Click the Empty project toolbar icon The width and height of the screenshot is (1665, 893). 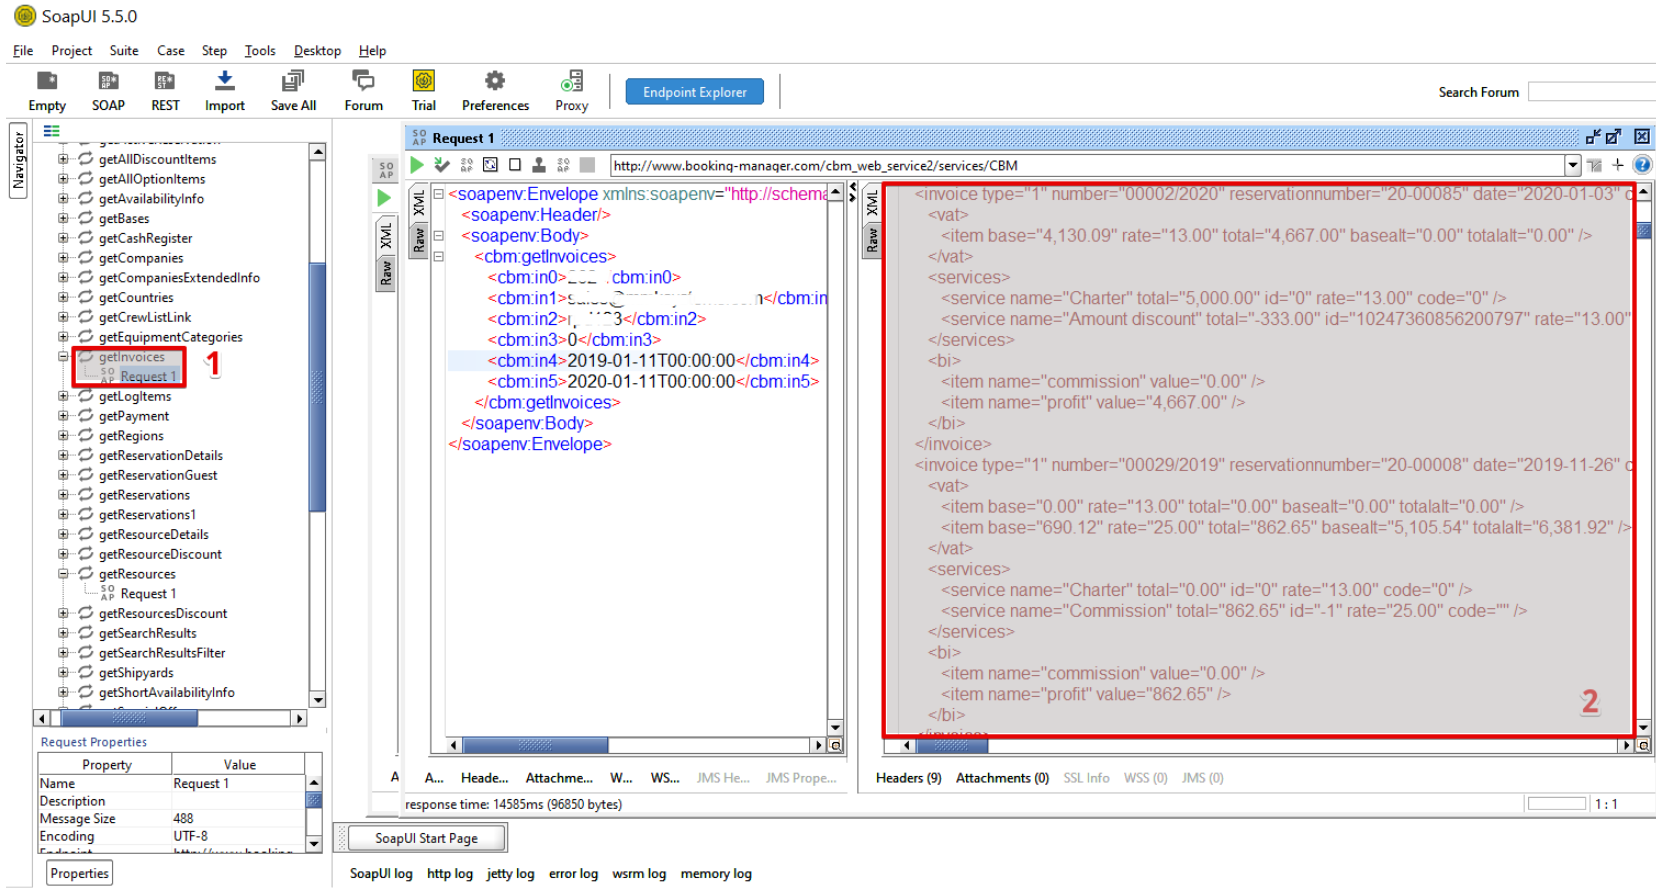coord(47,81)
